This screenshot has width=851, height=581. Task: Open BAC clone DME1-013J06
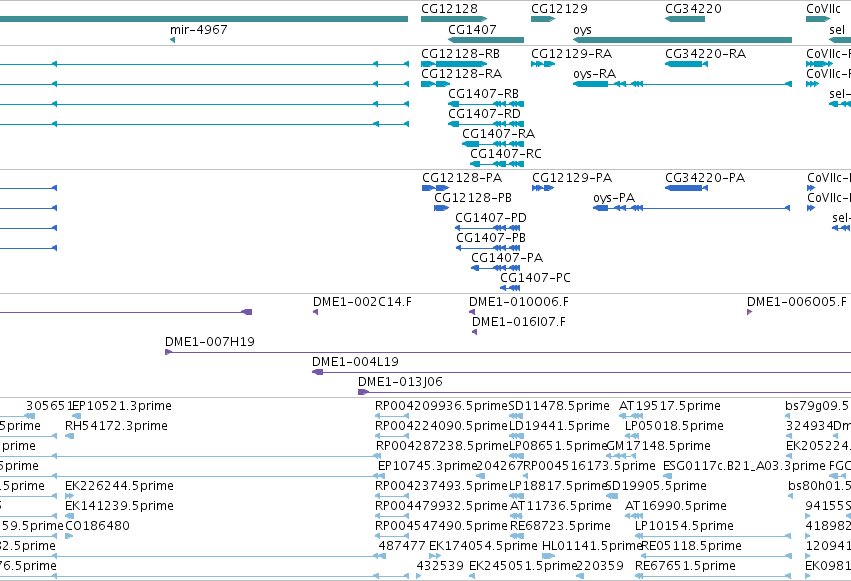pyautogui.click(x=400, y=382)
